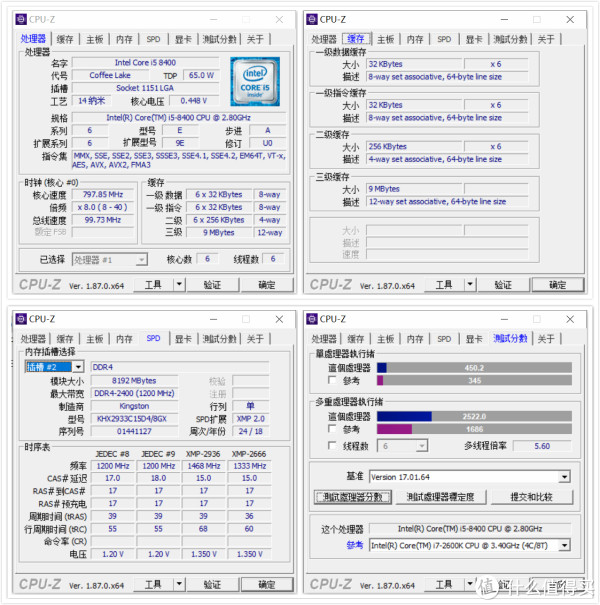Image resolution: width=600 pixels, height=605 pixels.
Task: Click the CPU-Z app icon in the benchmark window title bar
Action: [x=312, y=319]
